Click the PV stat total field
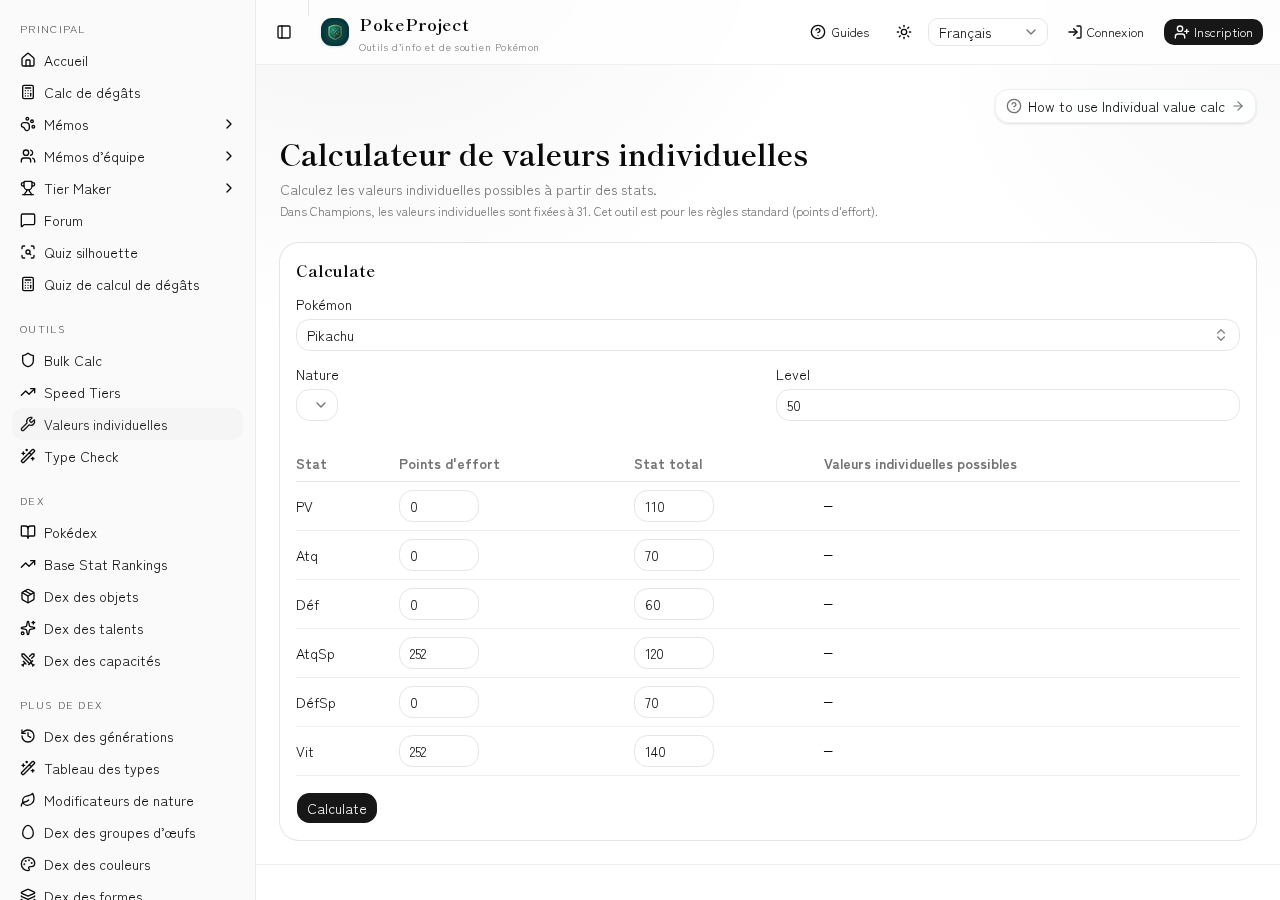This screenshot has width=1280, height=900. 674,506
